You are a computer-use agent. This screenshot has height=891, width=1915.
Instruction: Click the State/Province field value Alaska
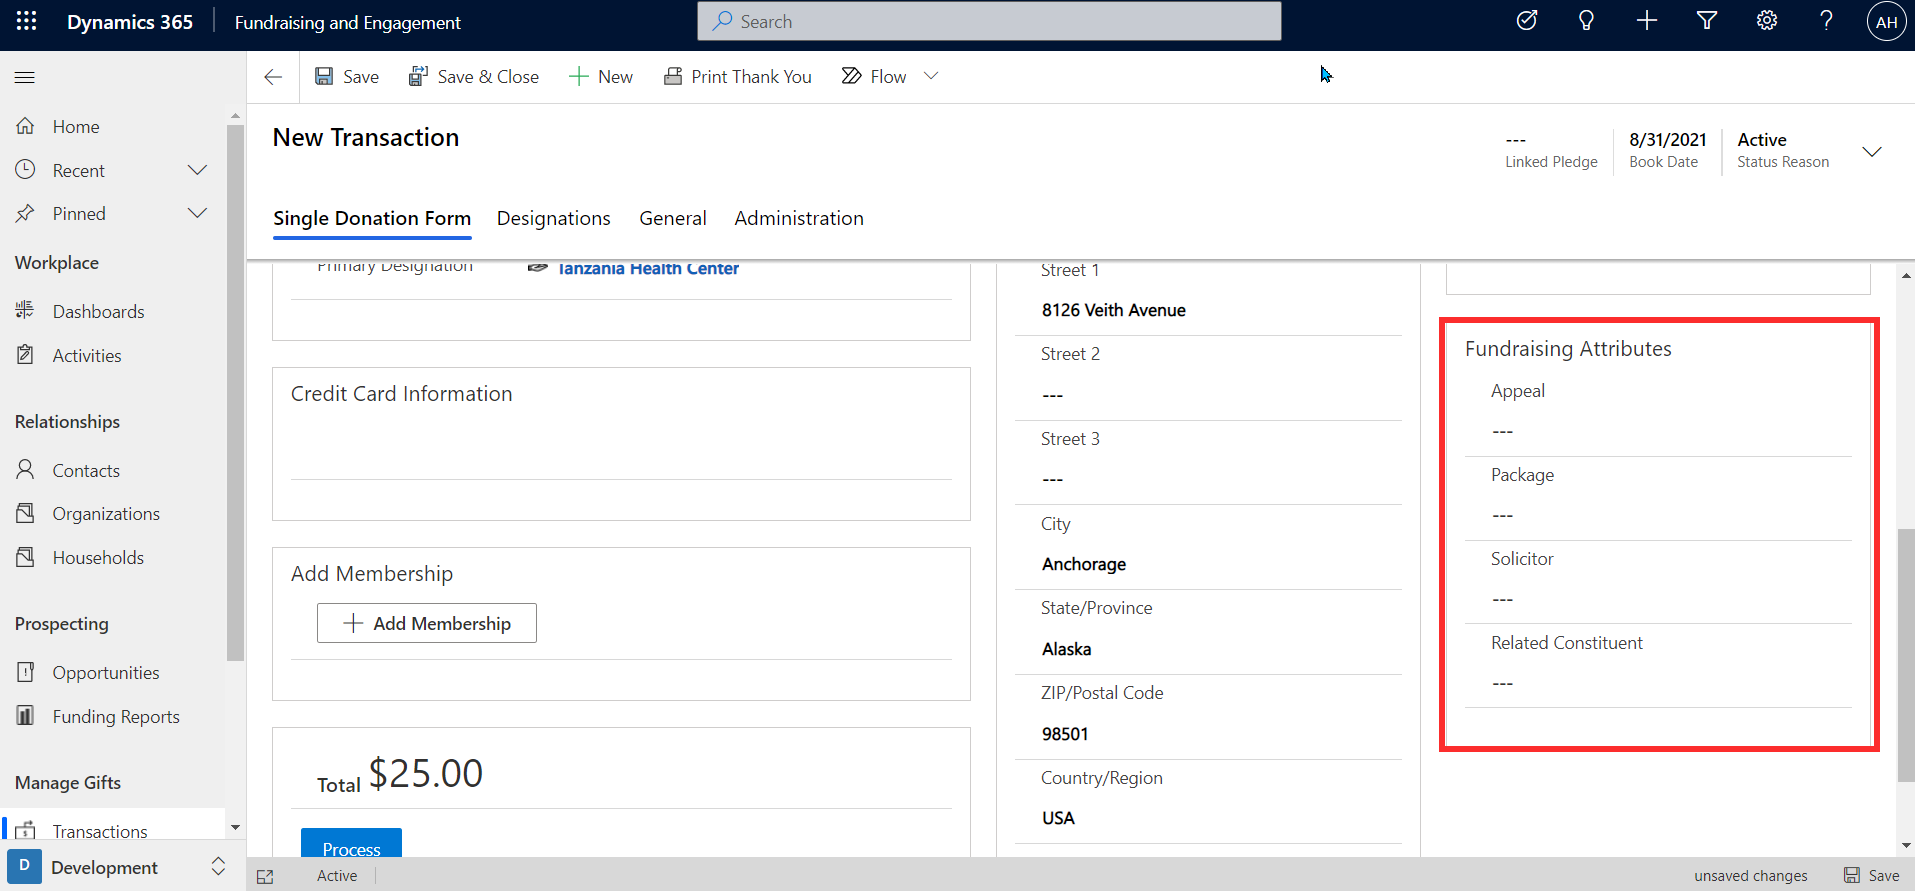click(1067, 649)
